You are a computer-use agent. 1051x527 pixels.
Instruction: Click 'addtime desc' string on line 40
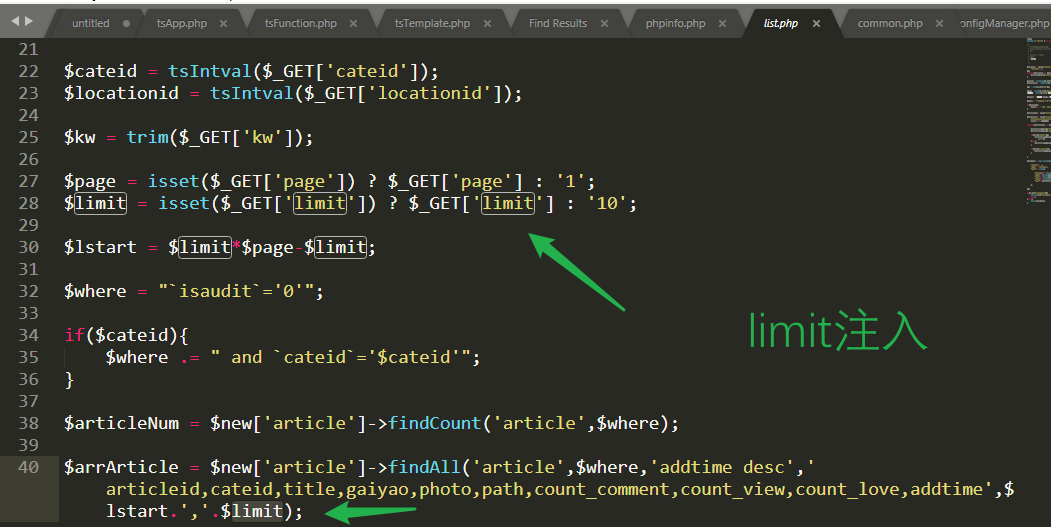723,467
